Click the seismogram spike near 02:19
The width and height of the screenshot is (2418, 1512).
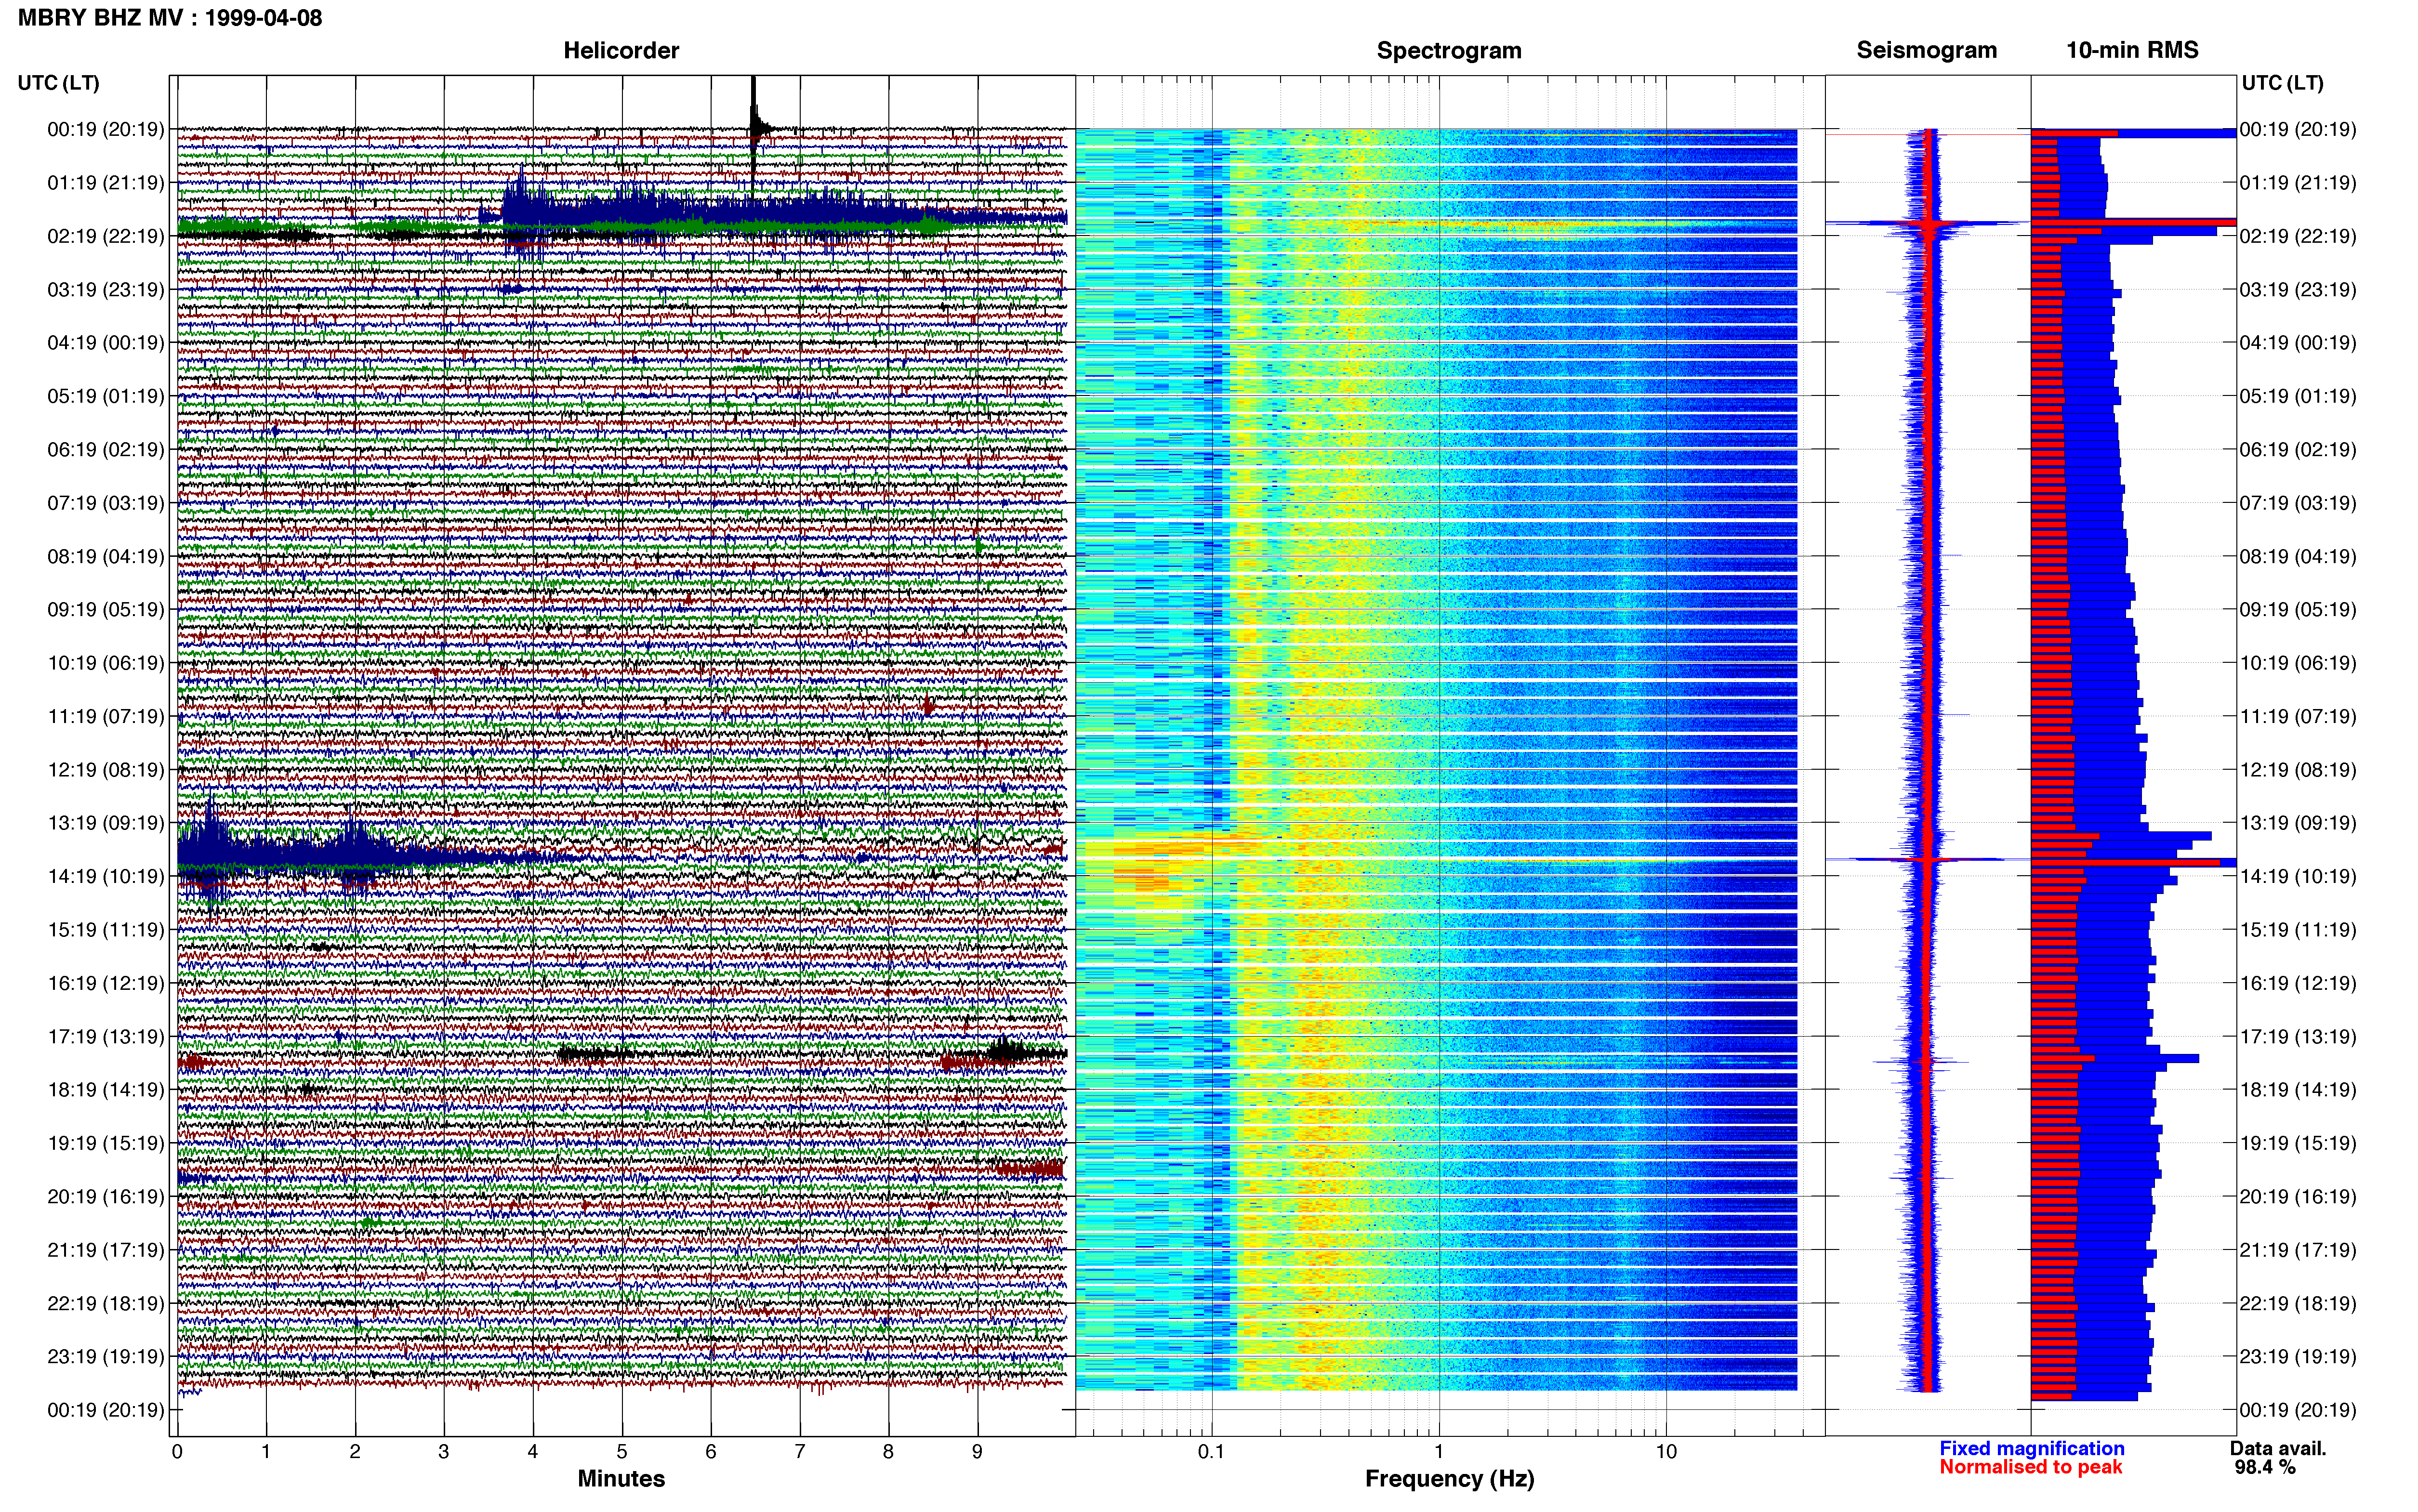click(x=1928, y=224)
